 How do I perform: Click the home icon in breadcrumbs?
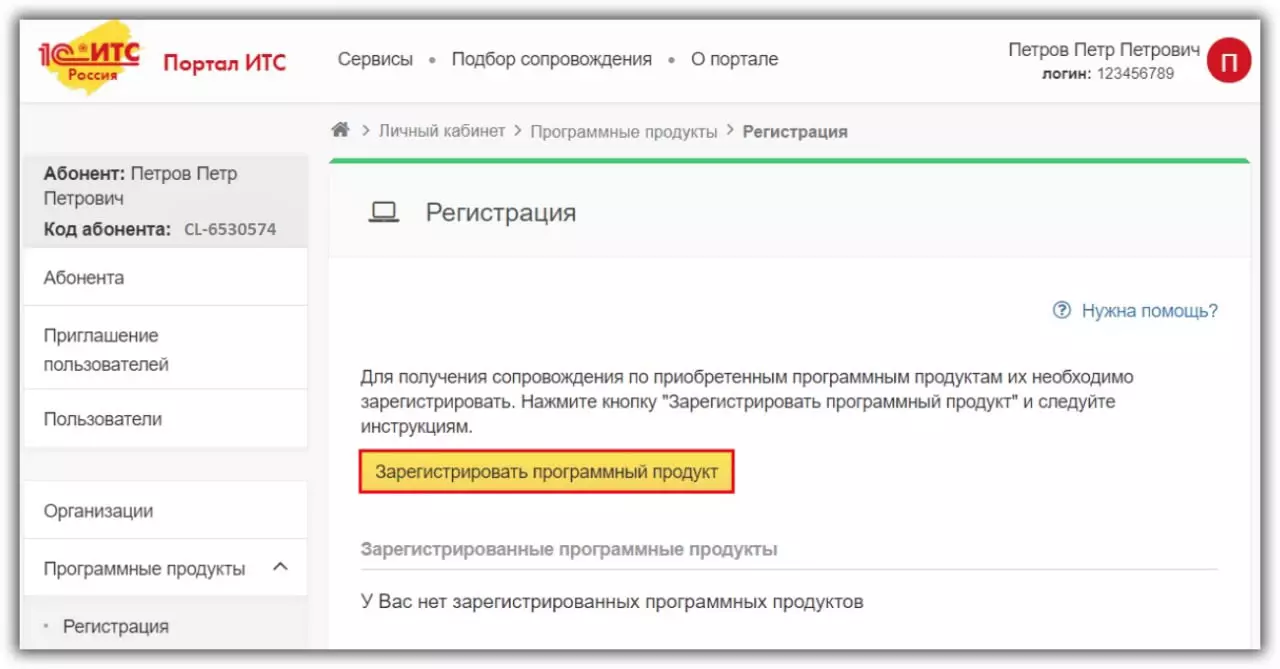(341, 131)
